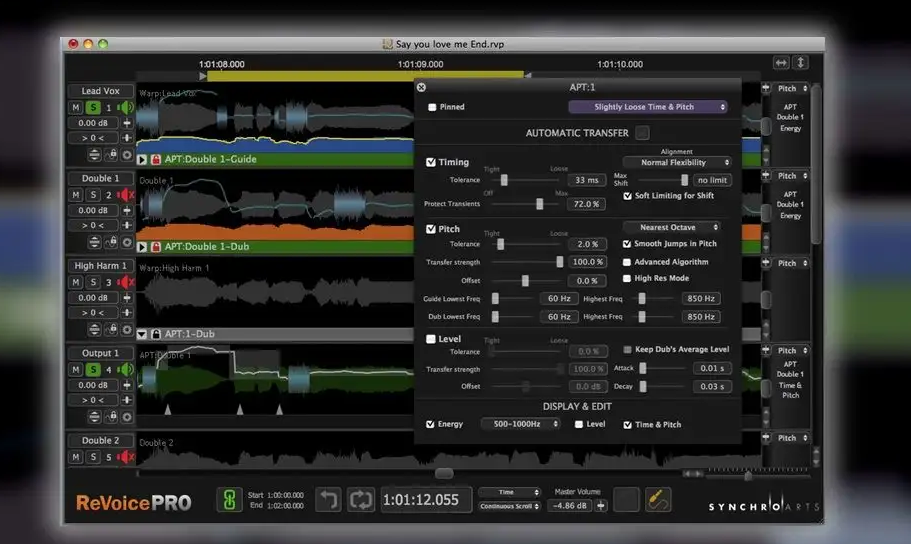Mute the Double 1 track
The height and width of the screenshot is (544, 911).
76,195
